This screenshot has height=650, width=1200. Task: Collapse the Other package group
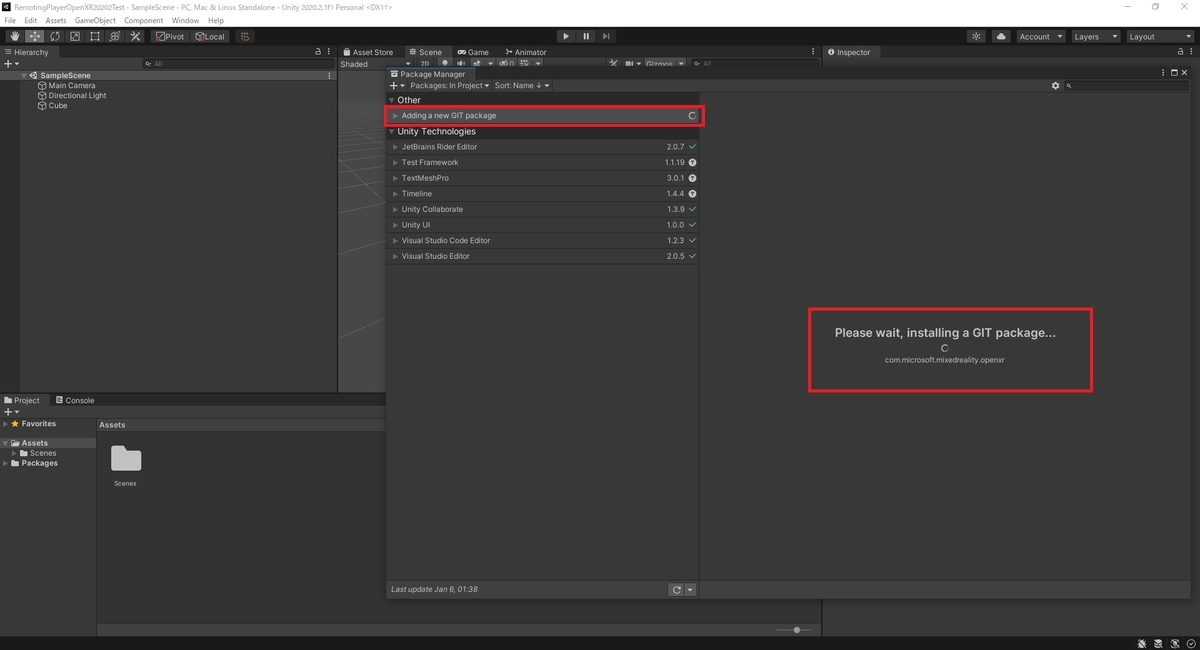tap(392, 100)
